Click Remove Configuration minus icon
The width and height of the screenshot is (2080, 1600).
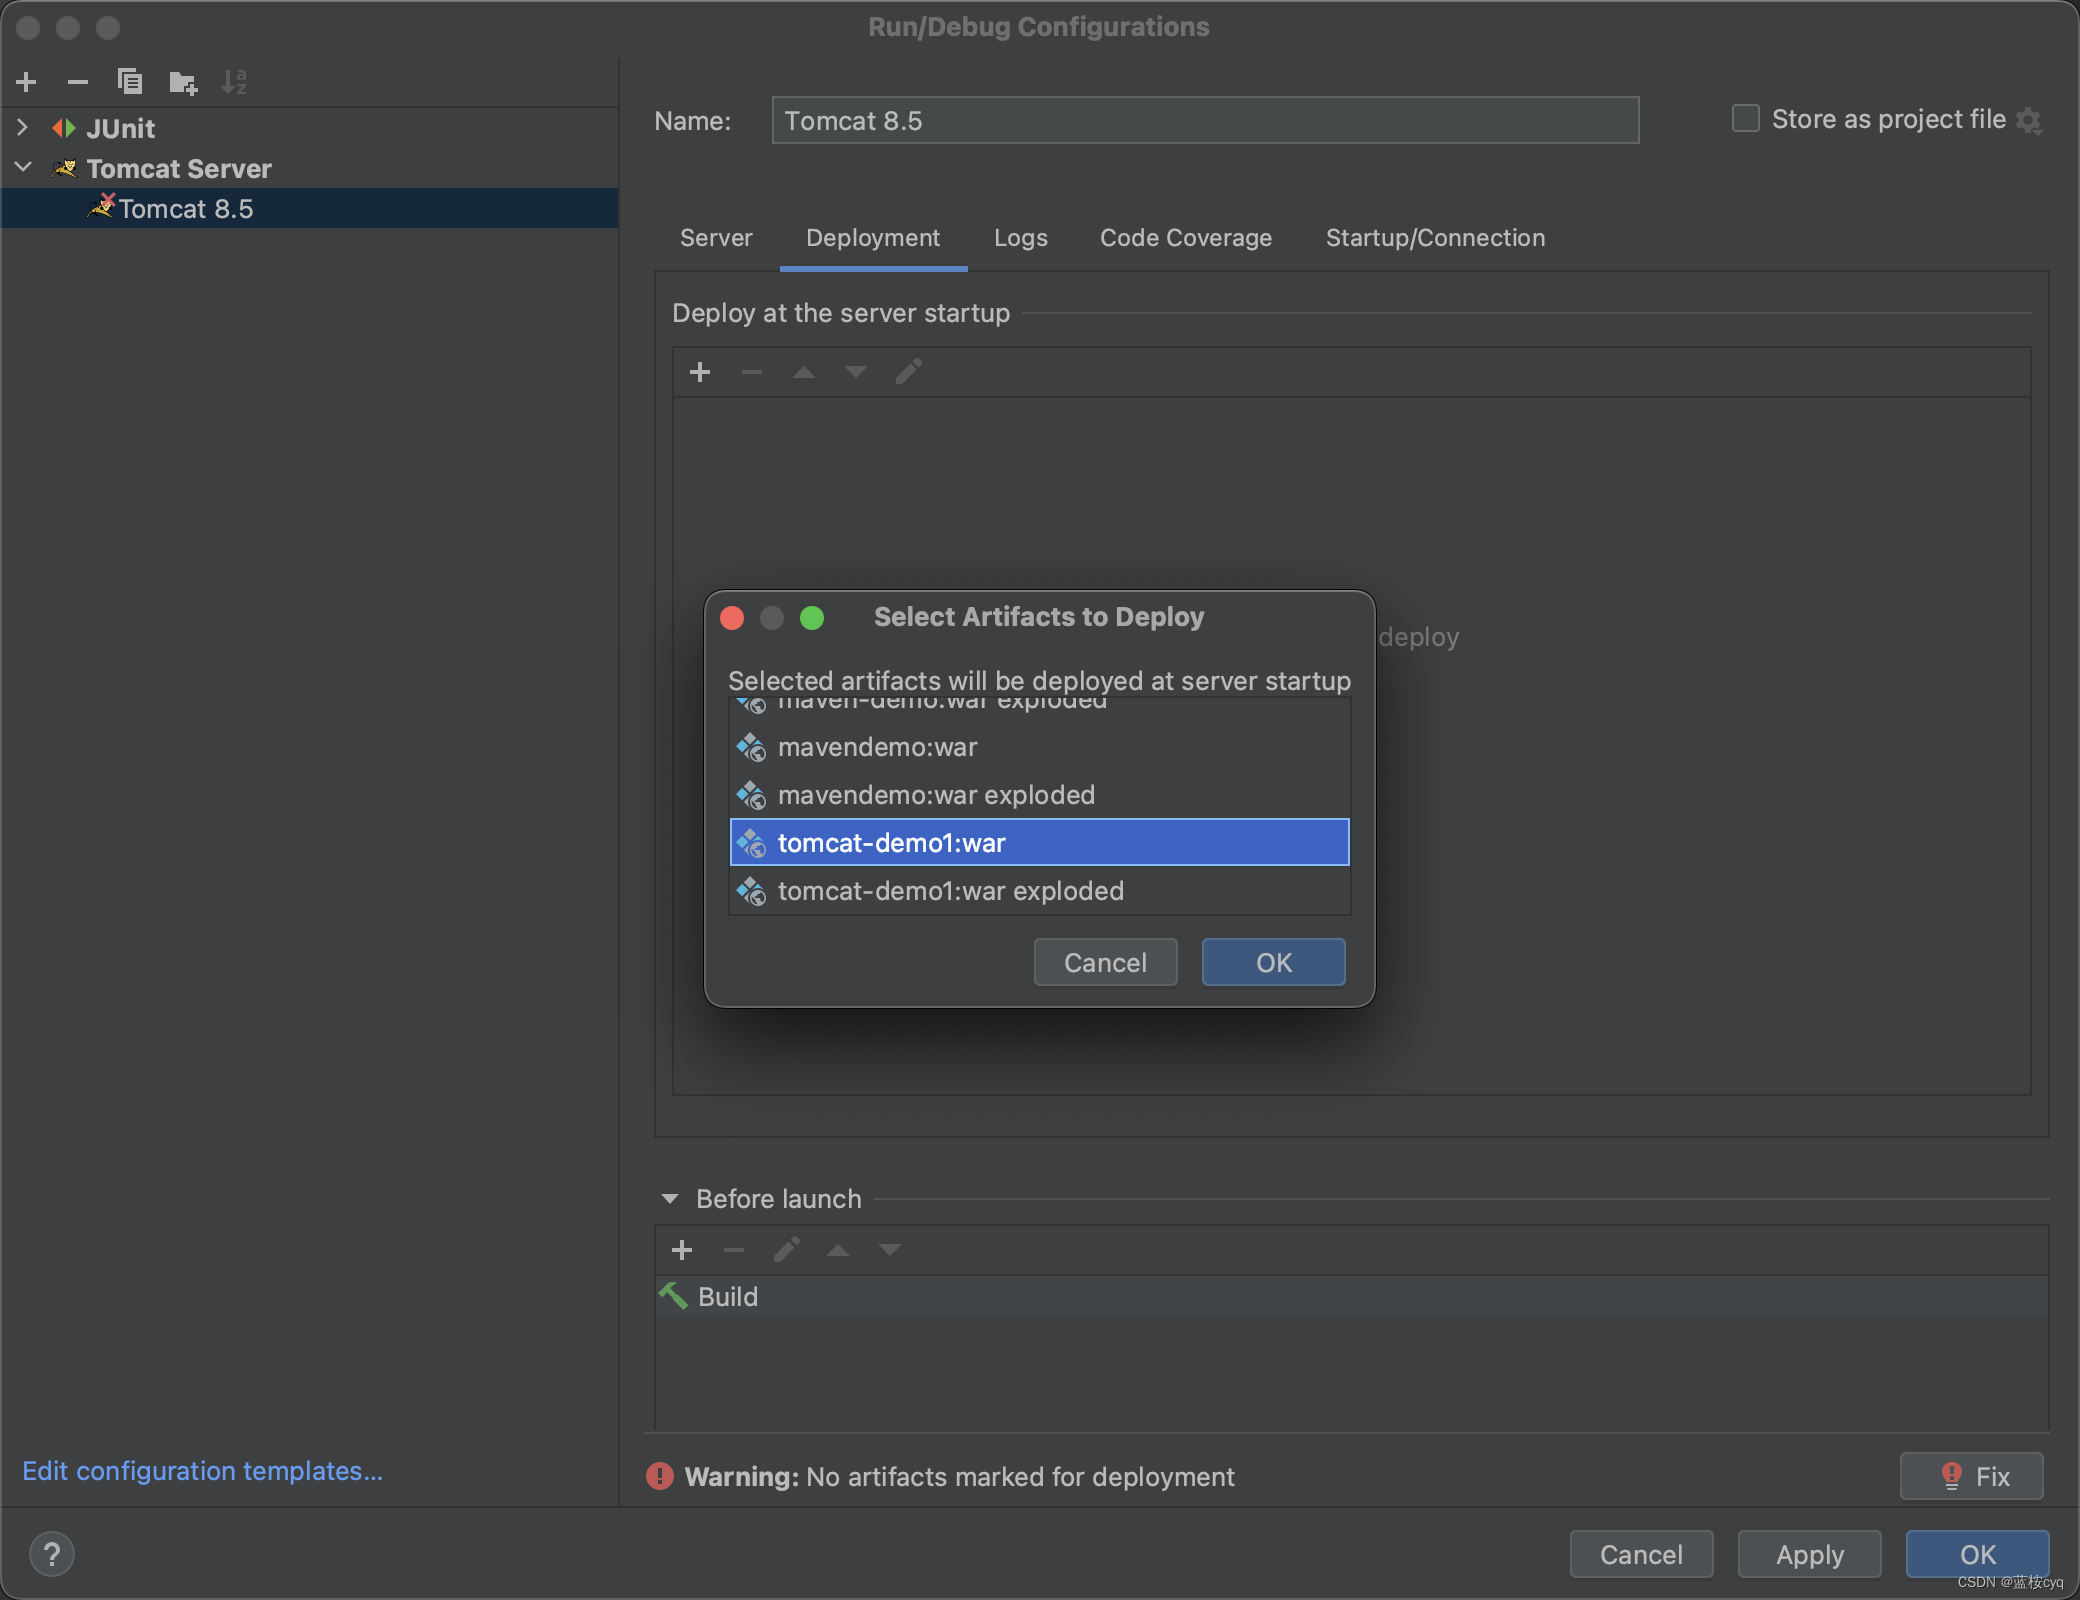[78, 82]
